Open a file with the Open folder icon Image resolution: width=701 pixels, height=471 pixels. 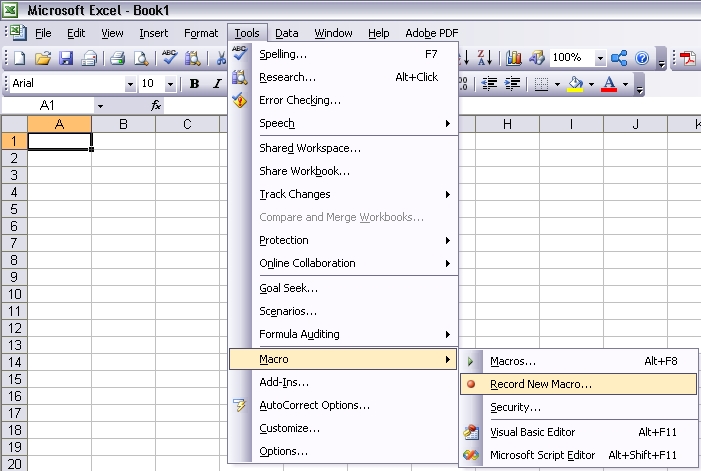[x=43, y=58]
